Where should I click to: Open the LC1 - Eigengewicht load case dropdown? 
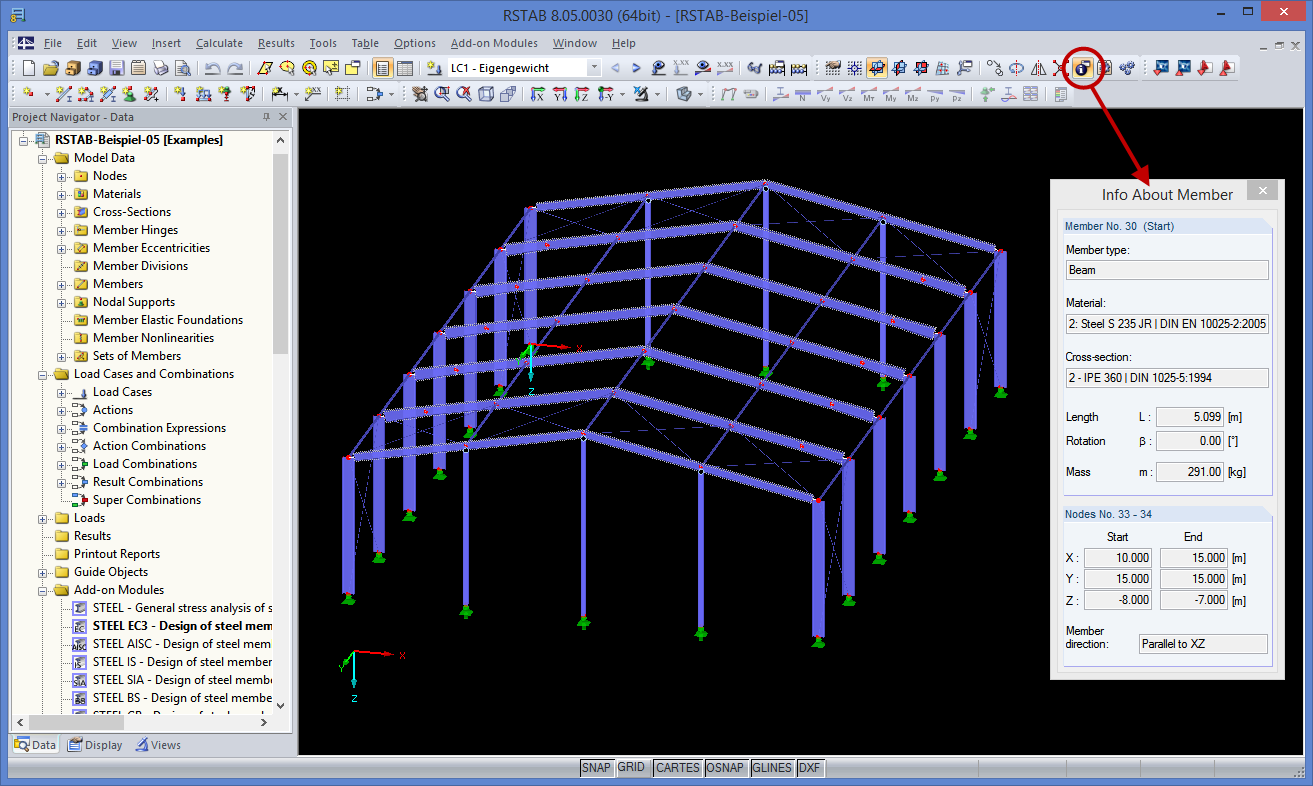pyautogui.click(x=594, y=68)
